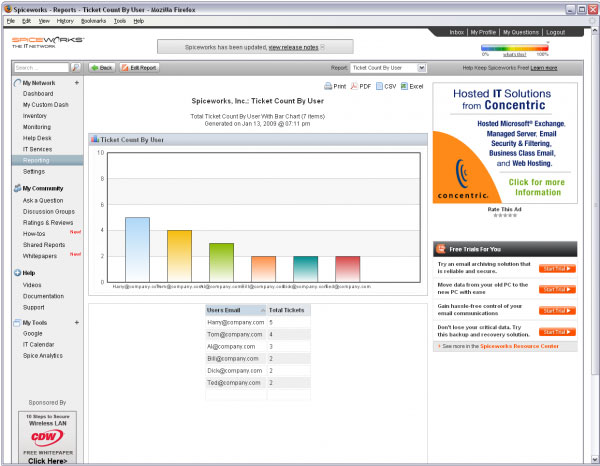Click the Search input field
600x466 pixels.
point(42,68)
